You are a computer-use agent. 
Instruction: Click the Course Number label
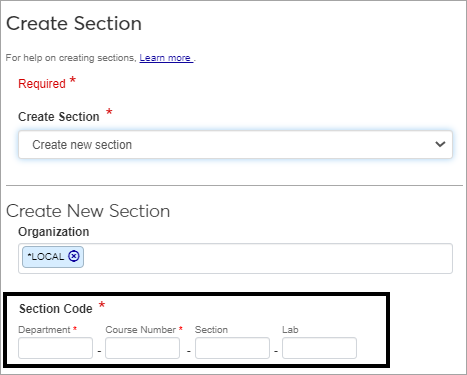pos(141,330)
